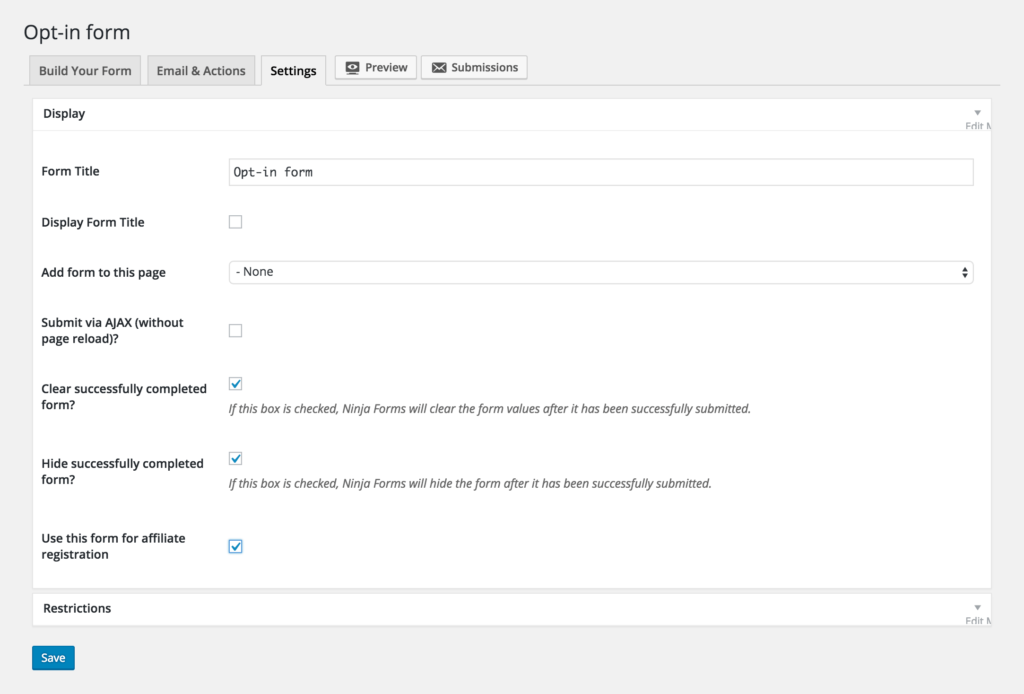
Task: Switch to the Build Your Form tab
Action: click(x=85, y=71)
